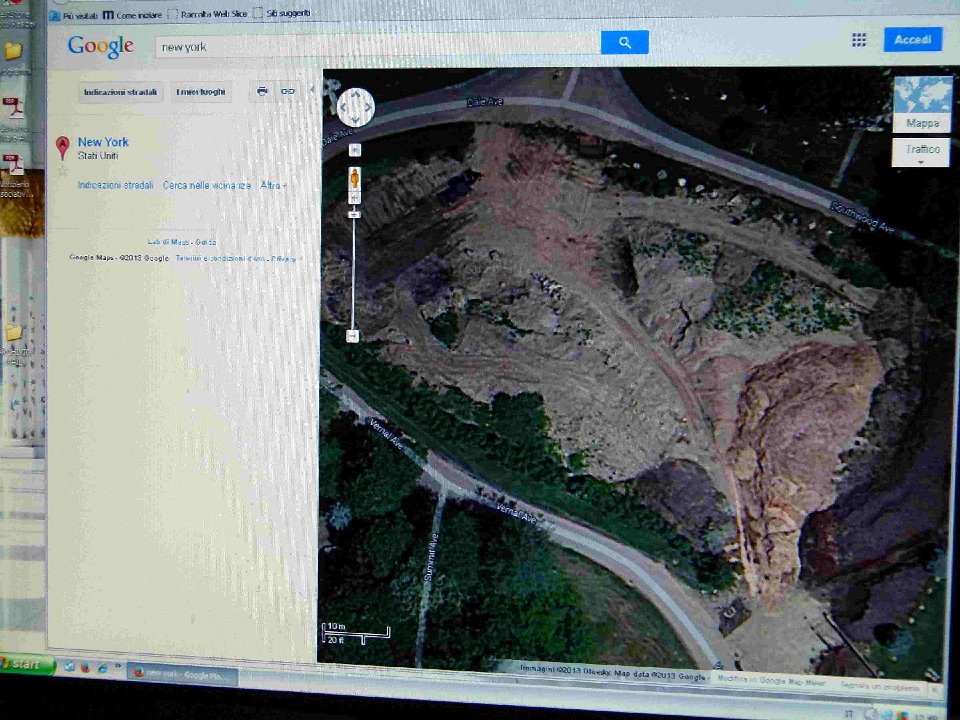Star the New York result
Image resolution: width=960 pixels, height=720 pixels.
(62, 171)
